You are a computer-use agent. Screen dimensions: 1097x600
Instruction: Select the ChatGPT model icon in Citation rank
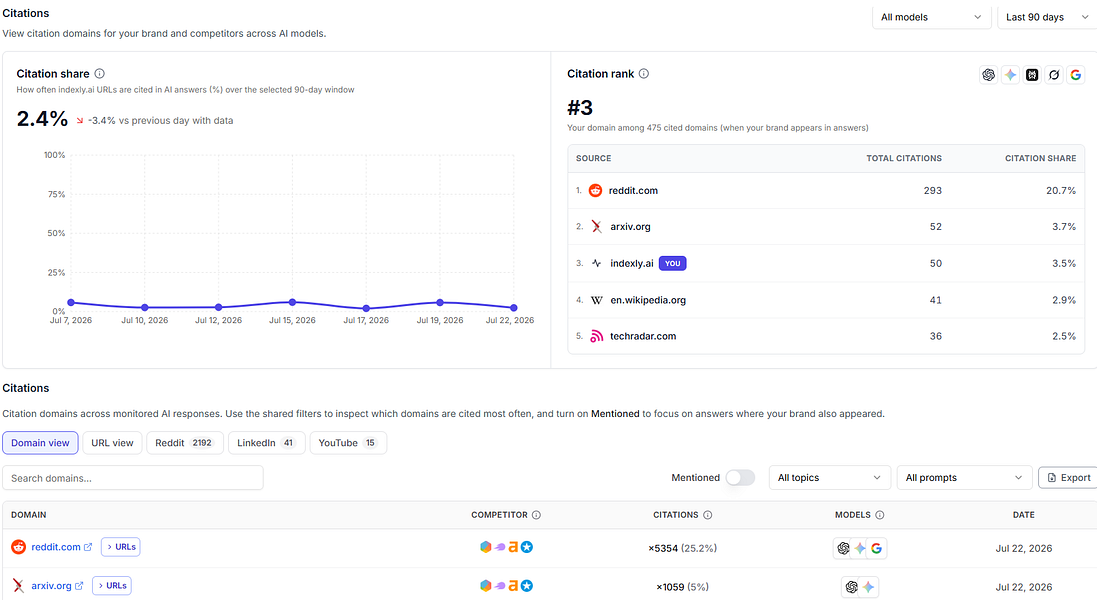988,75
